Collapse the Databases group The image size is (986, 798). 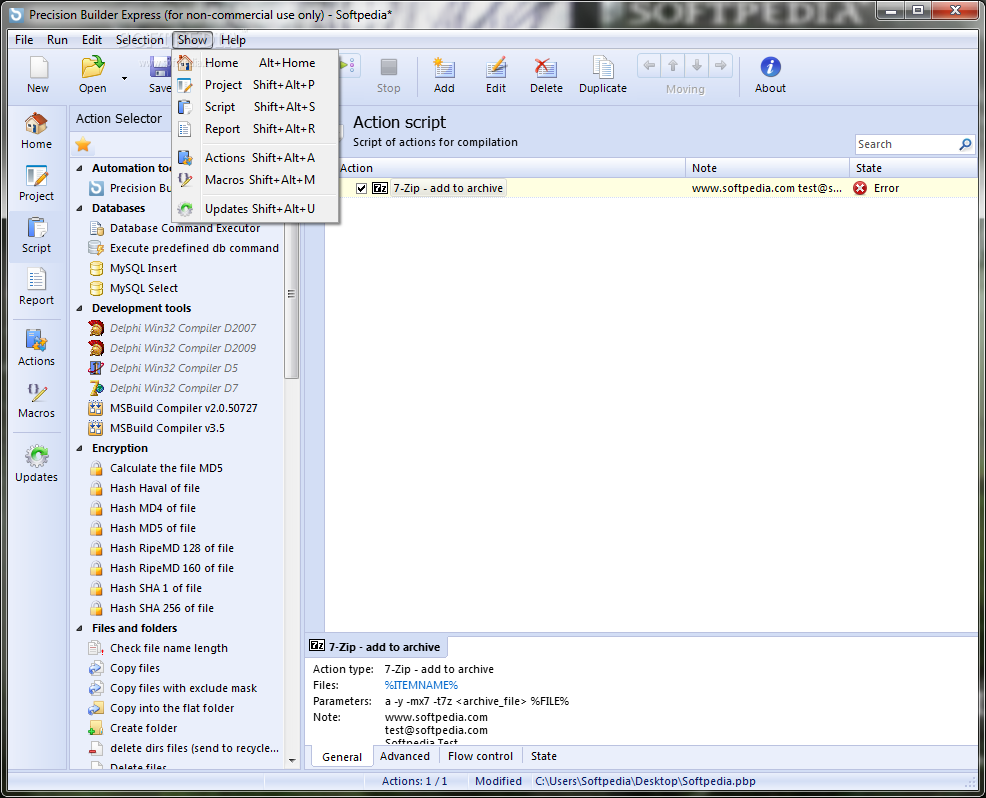point(80,209)
